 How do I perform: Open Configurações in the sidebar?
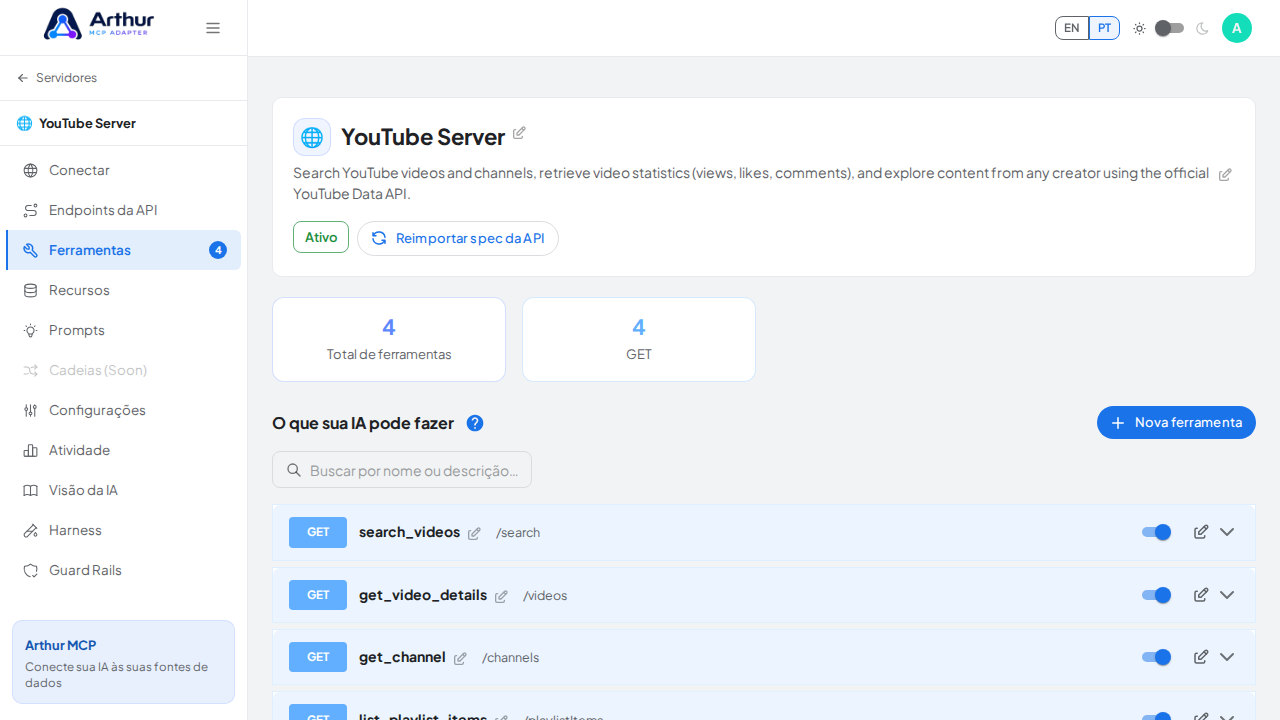click(123, 410)
